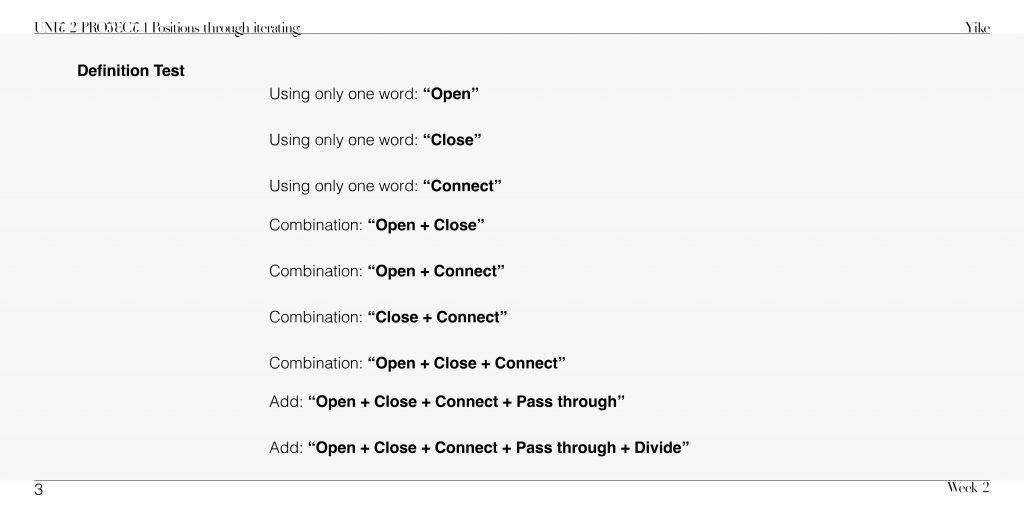Click the bold one-word term "Open"

[x=451, y=94]
